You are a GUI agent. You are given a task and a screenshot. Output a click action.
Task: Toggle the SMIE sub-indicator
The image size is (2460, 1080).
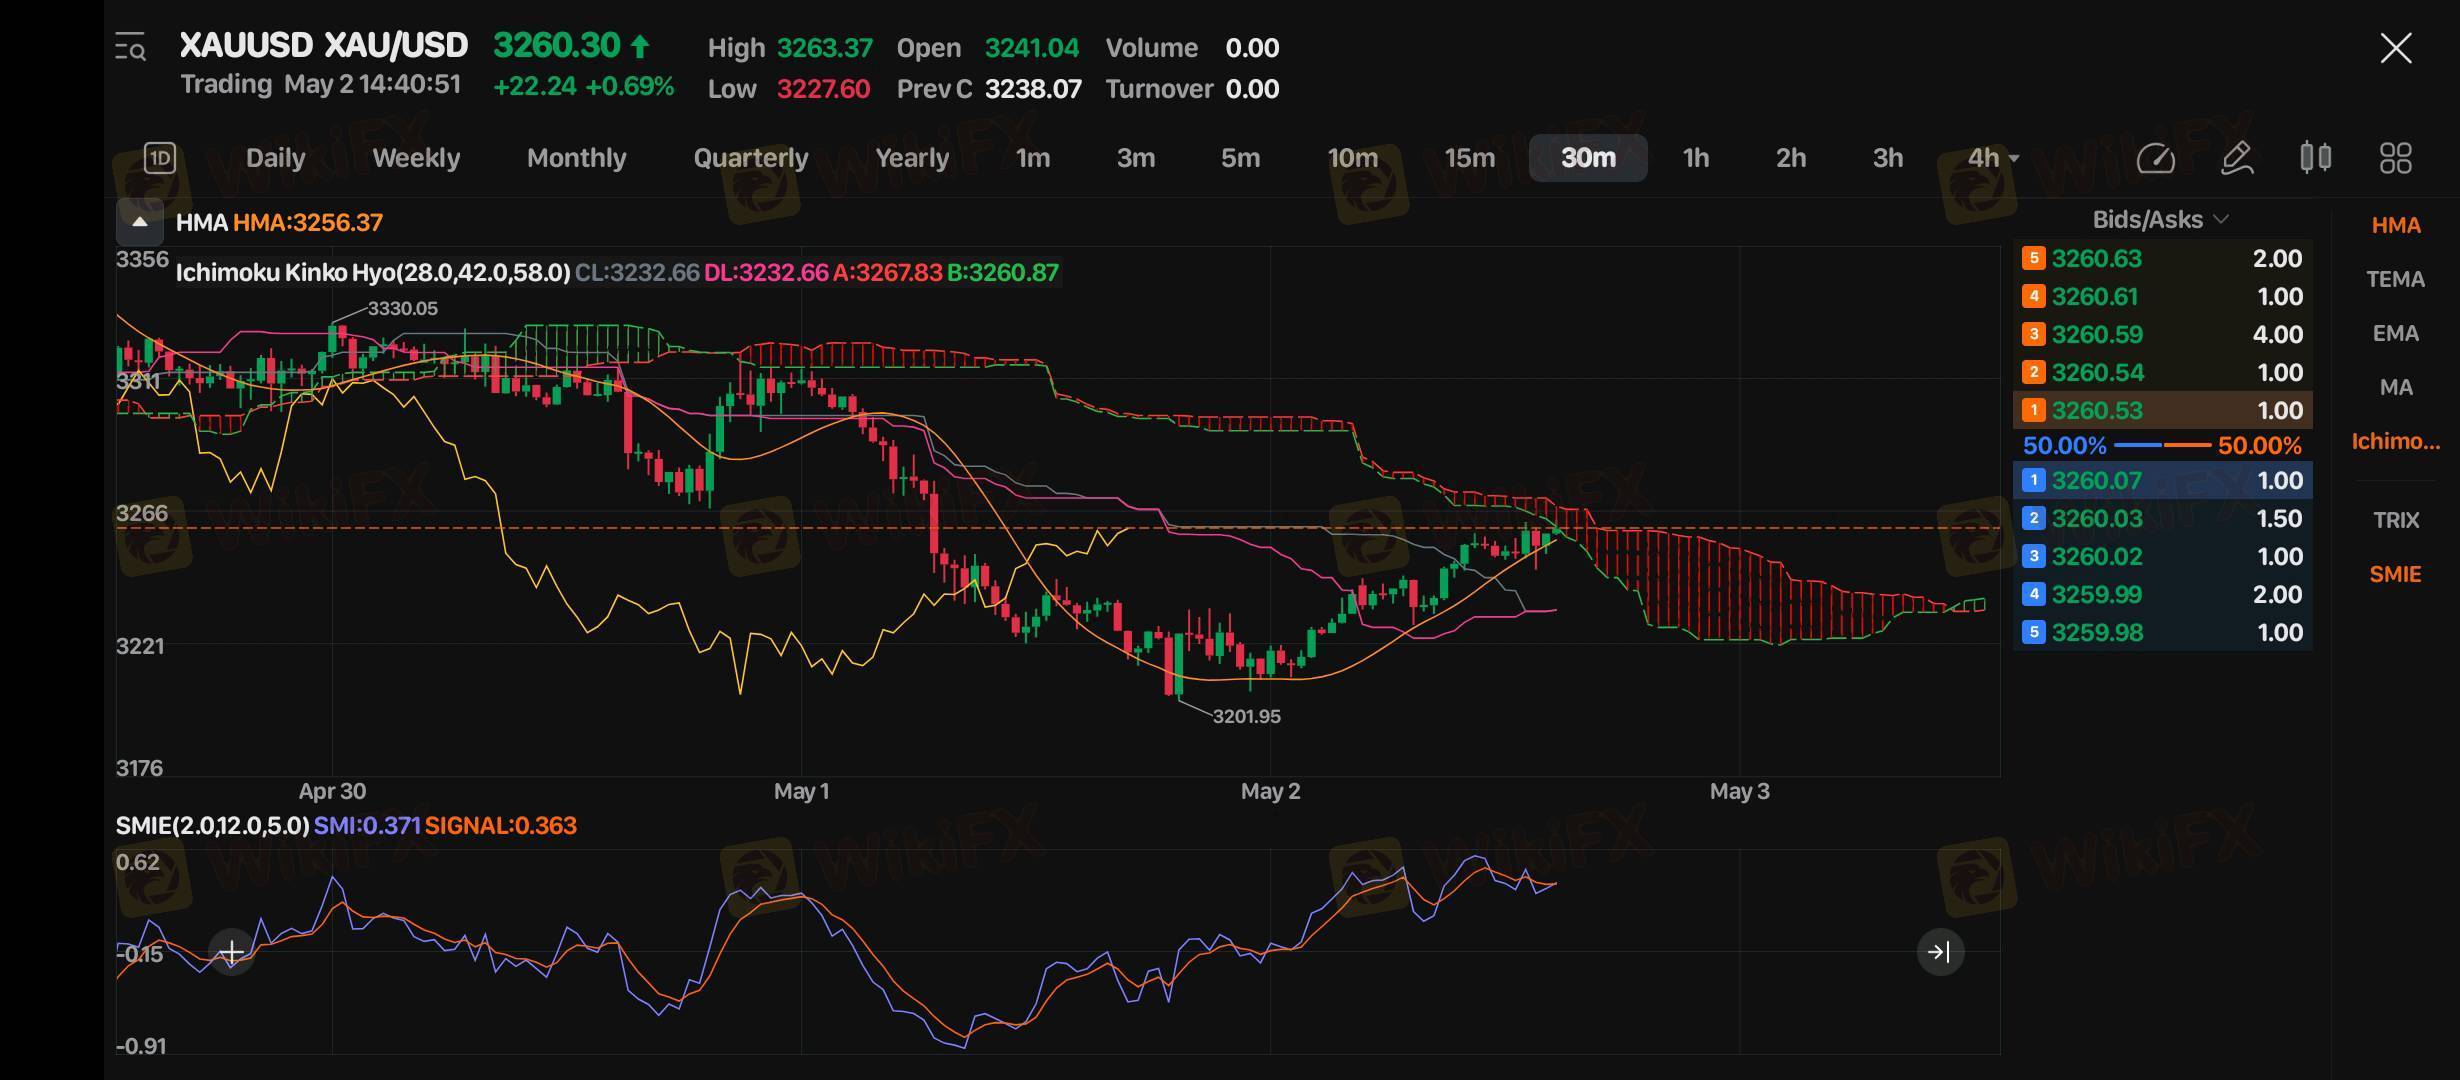click(2395, 575)
